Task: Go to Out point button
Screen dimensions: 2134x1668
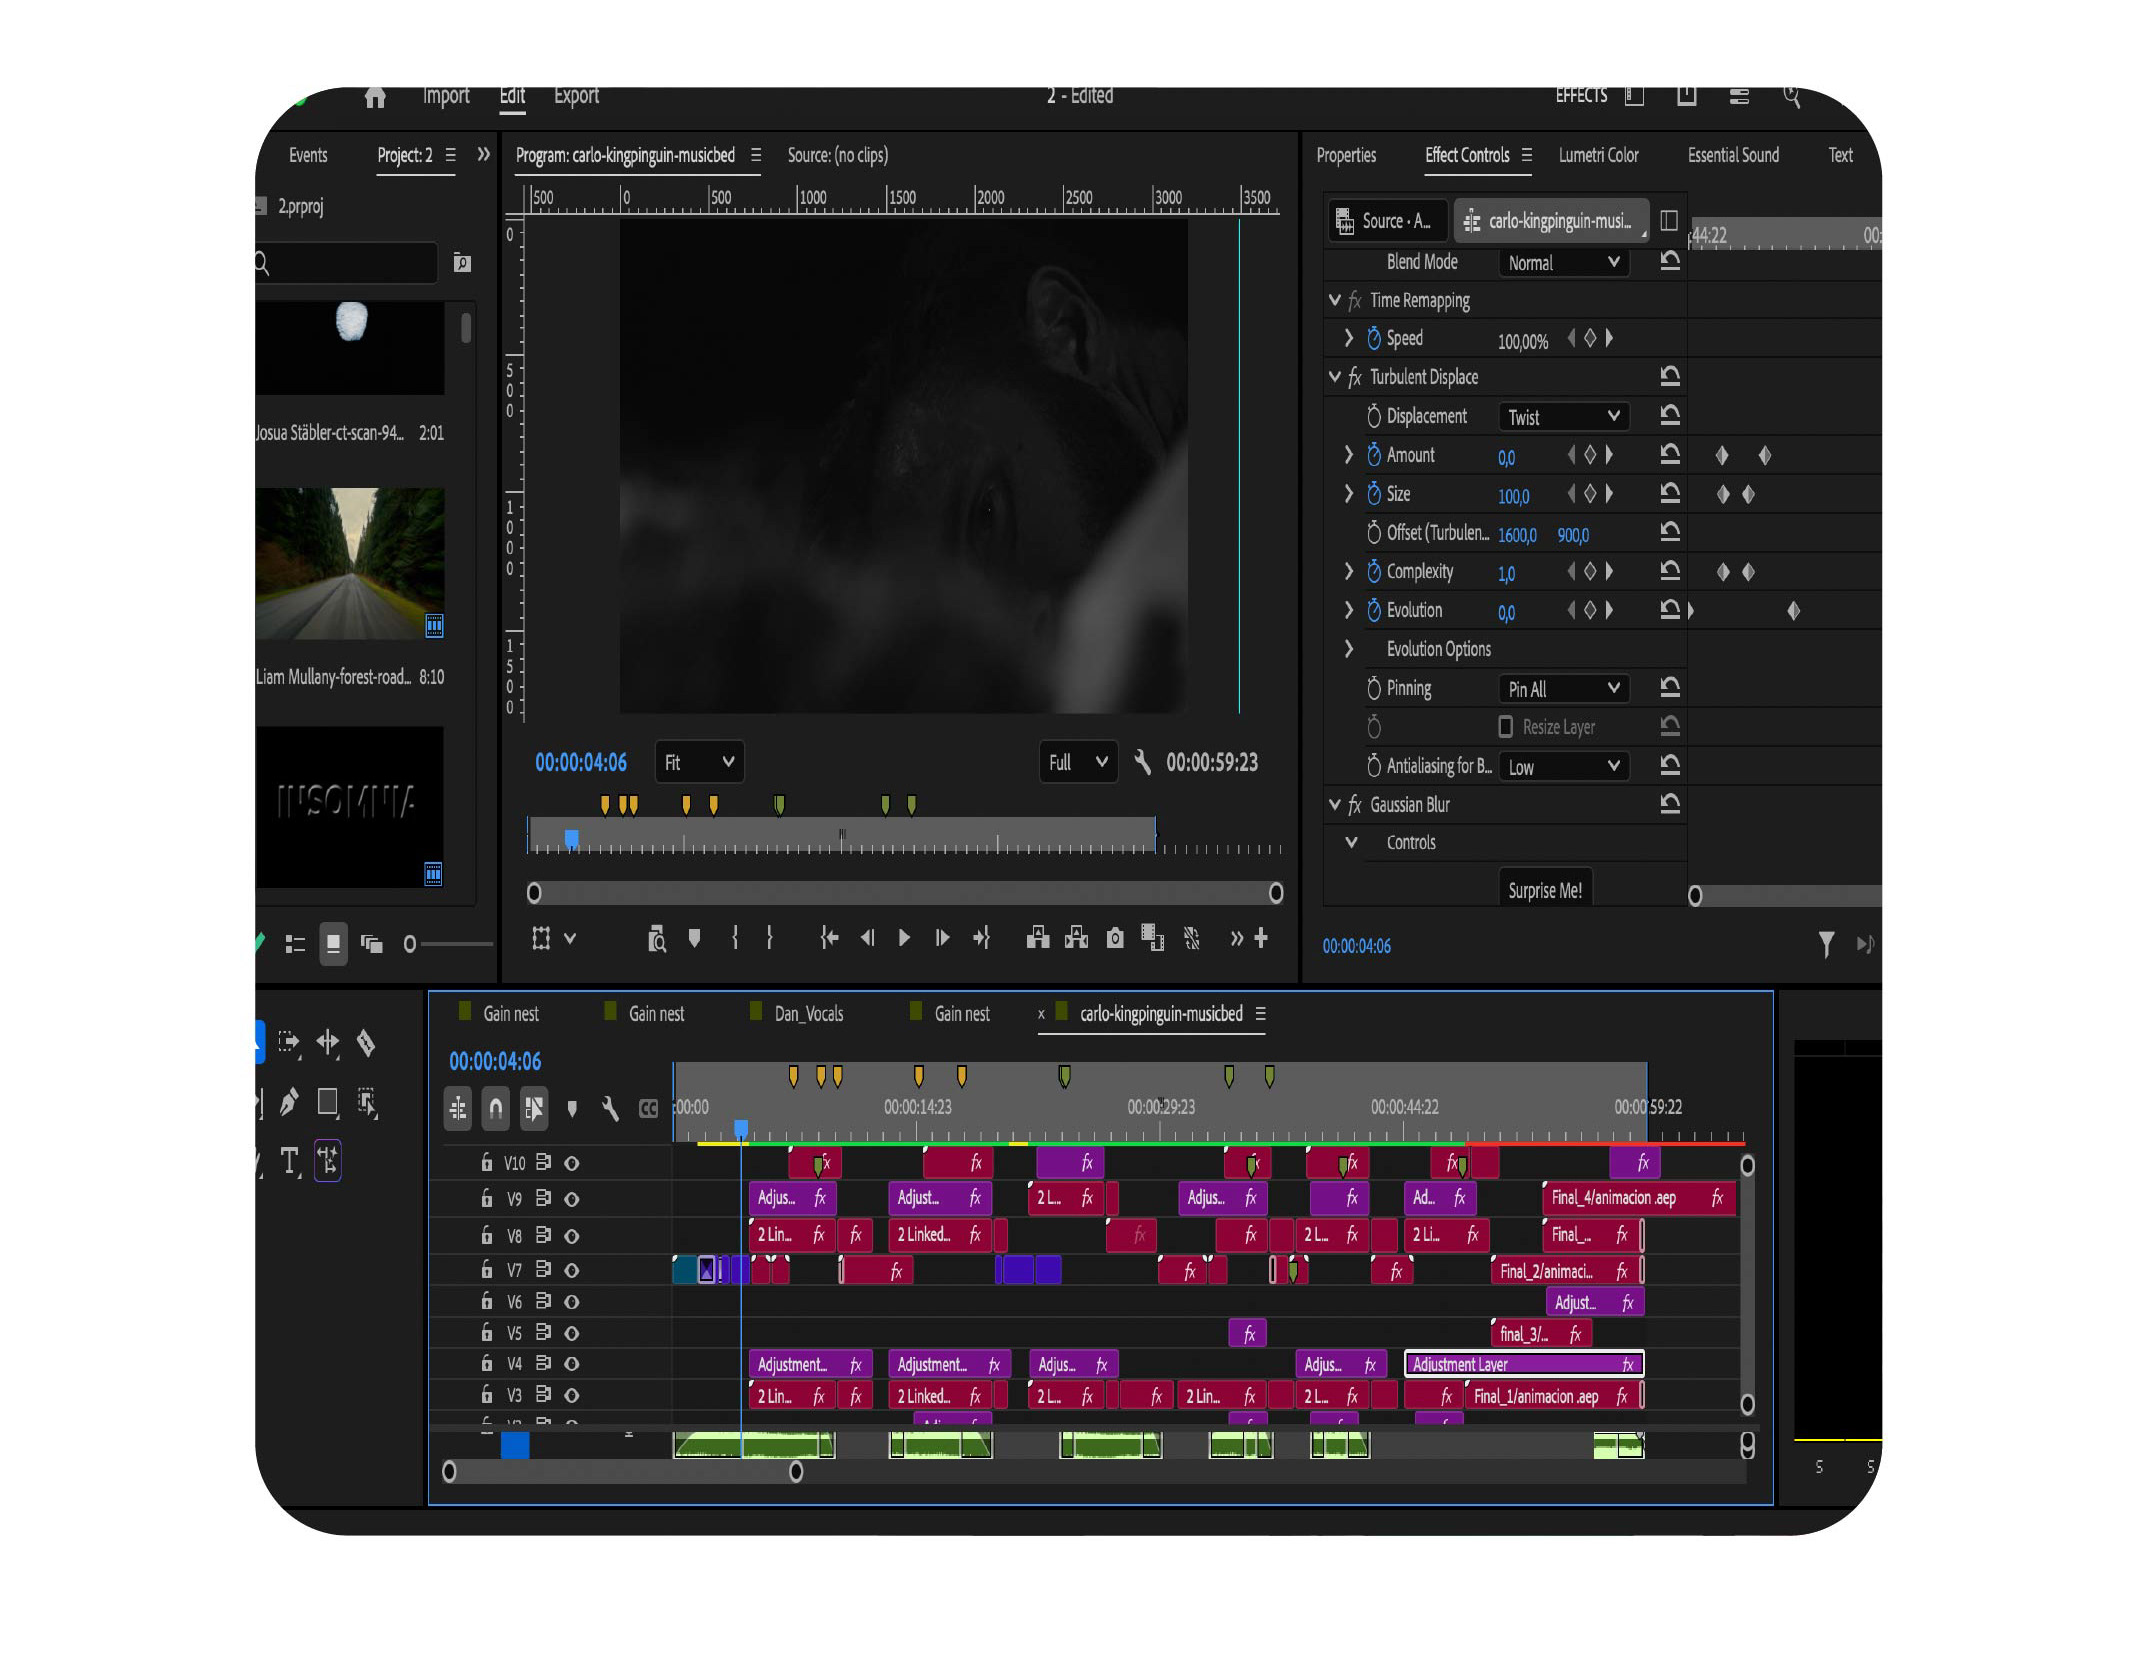Action: (x=981, y=938)
